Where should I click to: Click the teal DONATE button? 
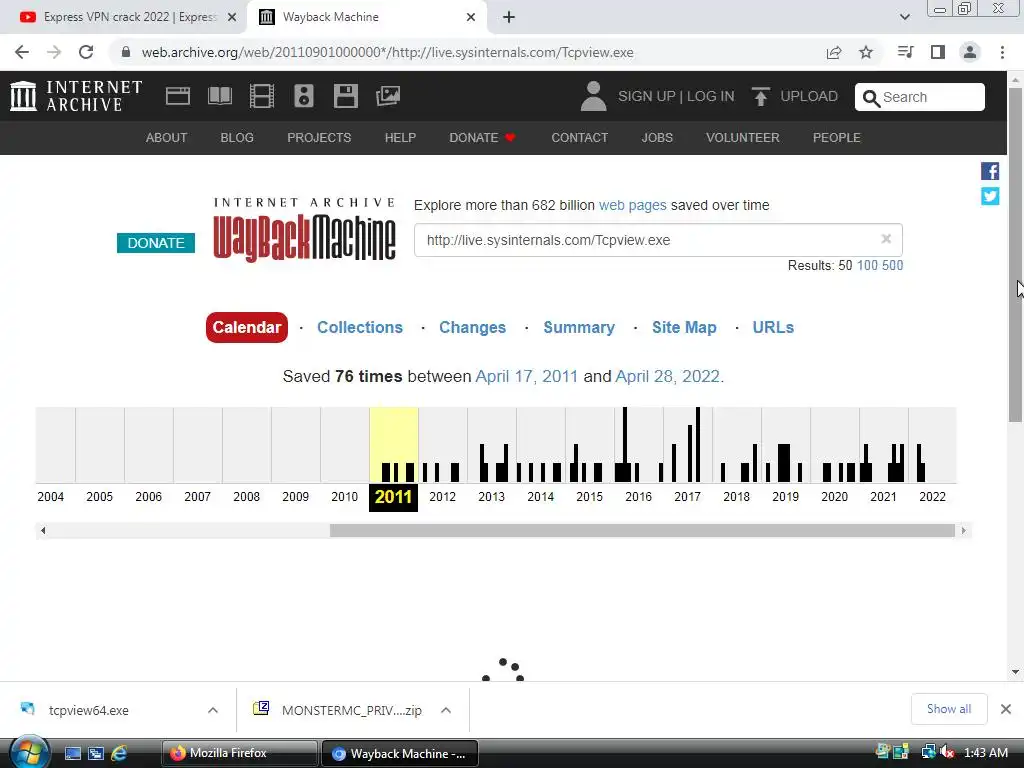(156, 243)
